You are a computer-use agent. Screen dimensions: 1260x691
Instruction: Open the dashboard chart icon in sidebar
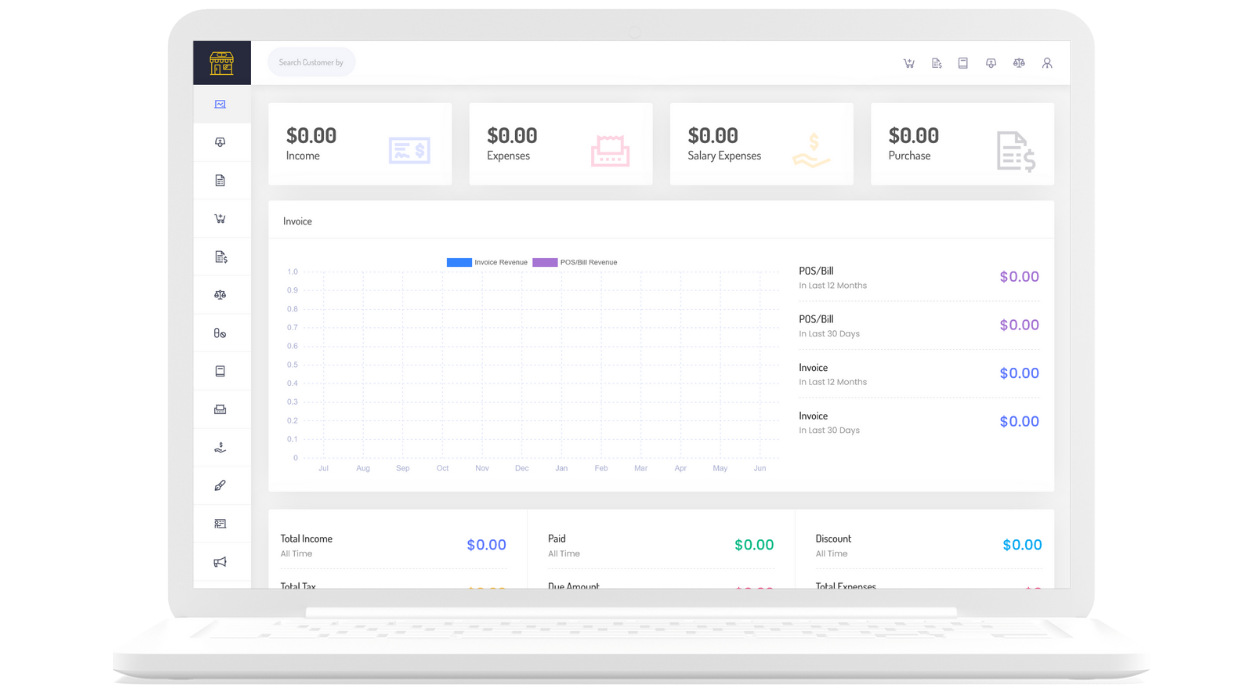(x=220, y=104)
